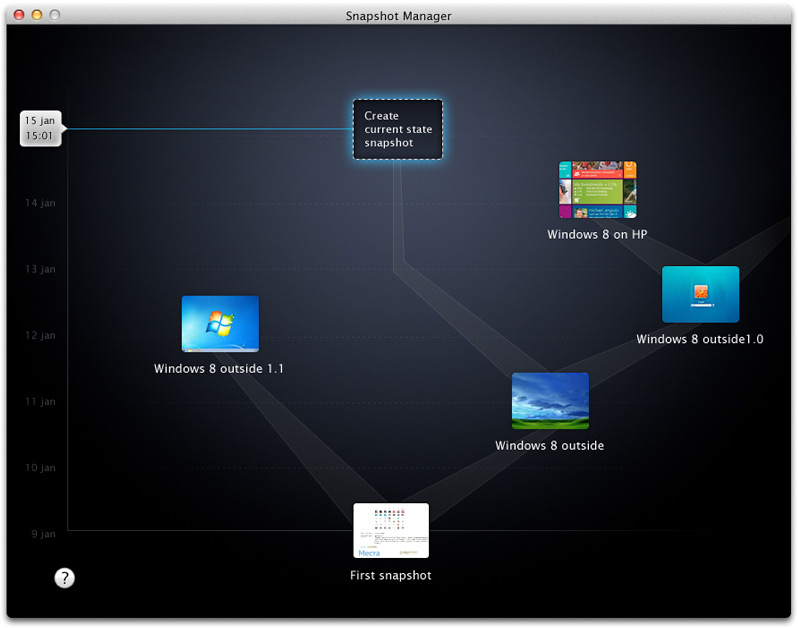This screenshot has width=798, height=628.
Task: Click the 10 jan date on timeline
Action: click(x=40, y=468)
